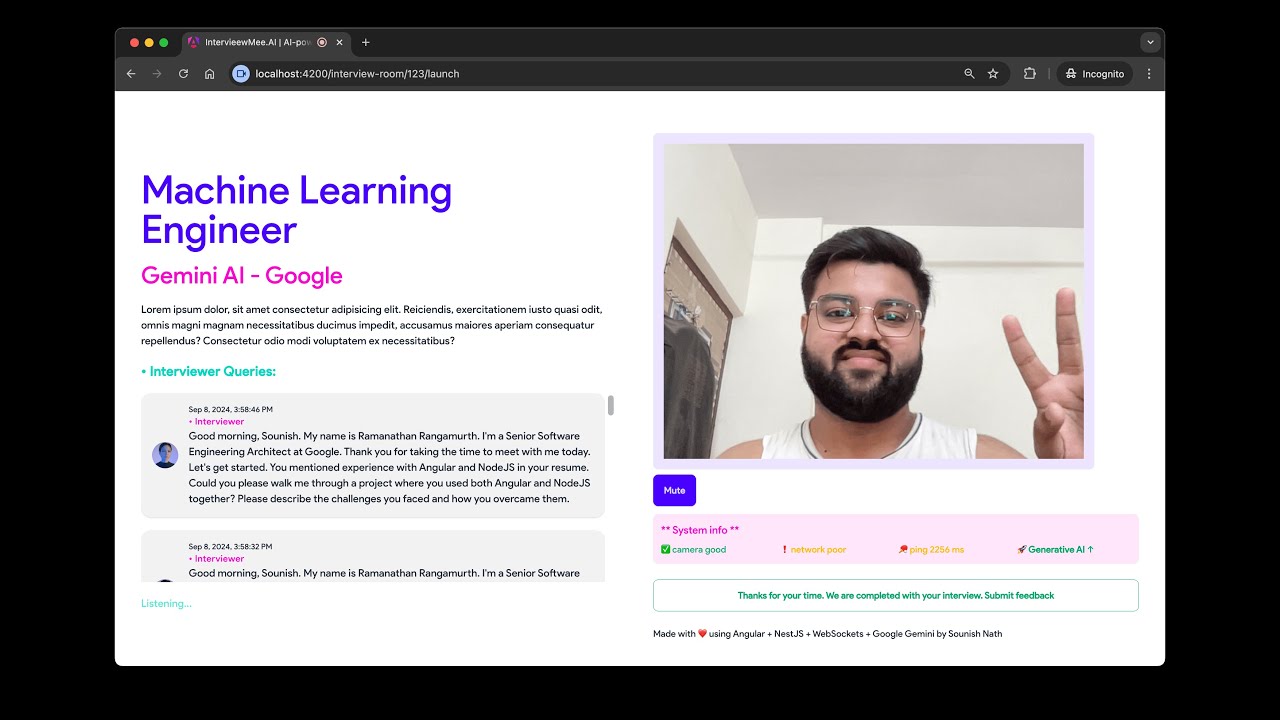The width and height of the screenshot is (1280, 720).
Task: Click the interviewer avatar in the chat message
Action: click(165, 455)
